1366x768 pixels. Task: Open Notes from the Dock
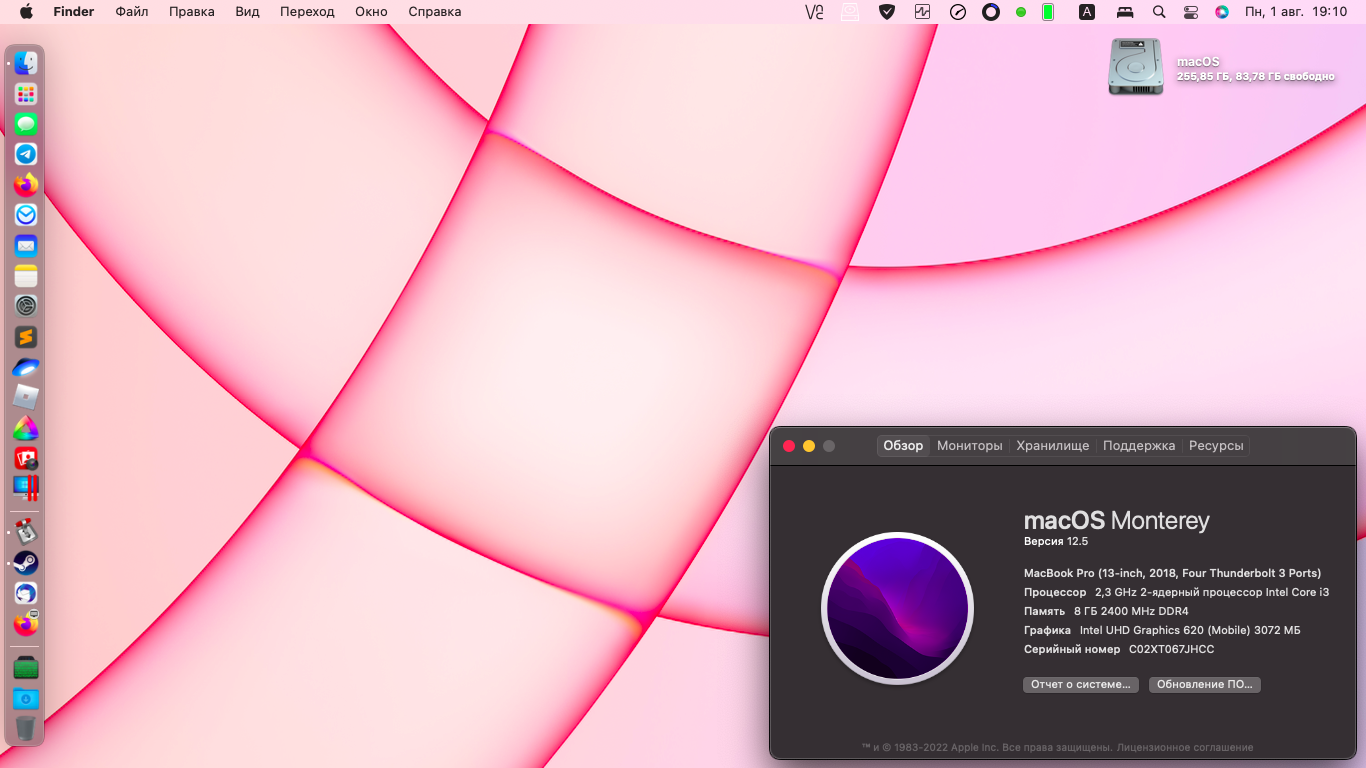[x=26, y=276]
